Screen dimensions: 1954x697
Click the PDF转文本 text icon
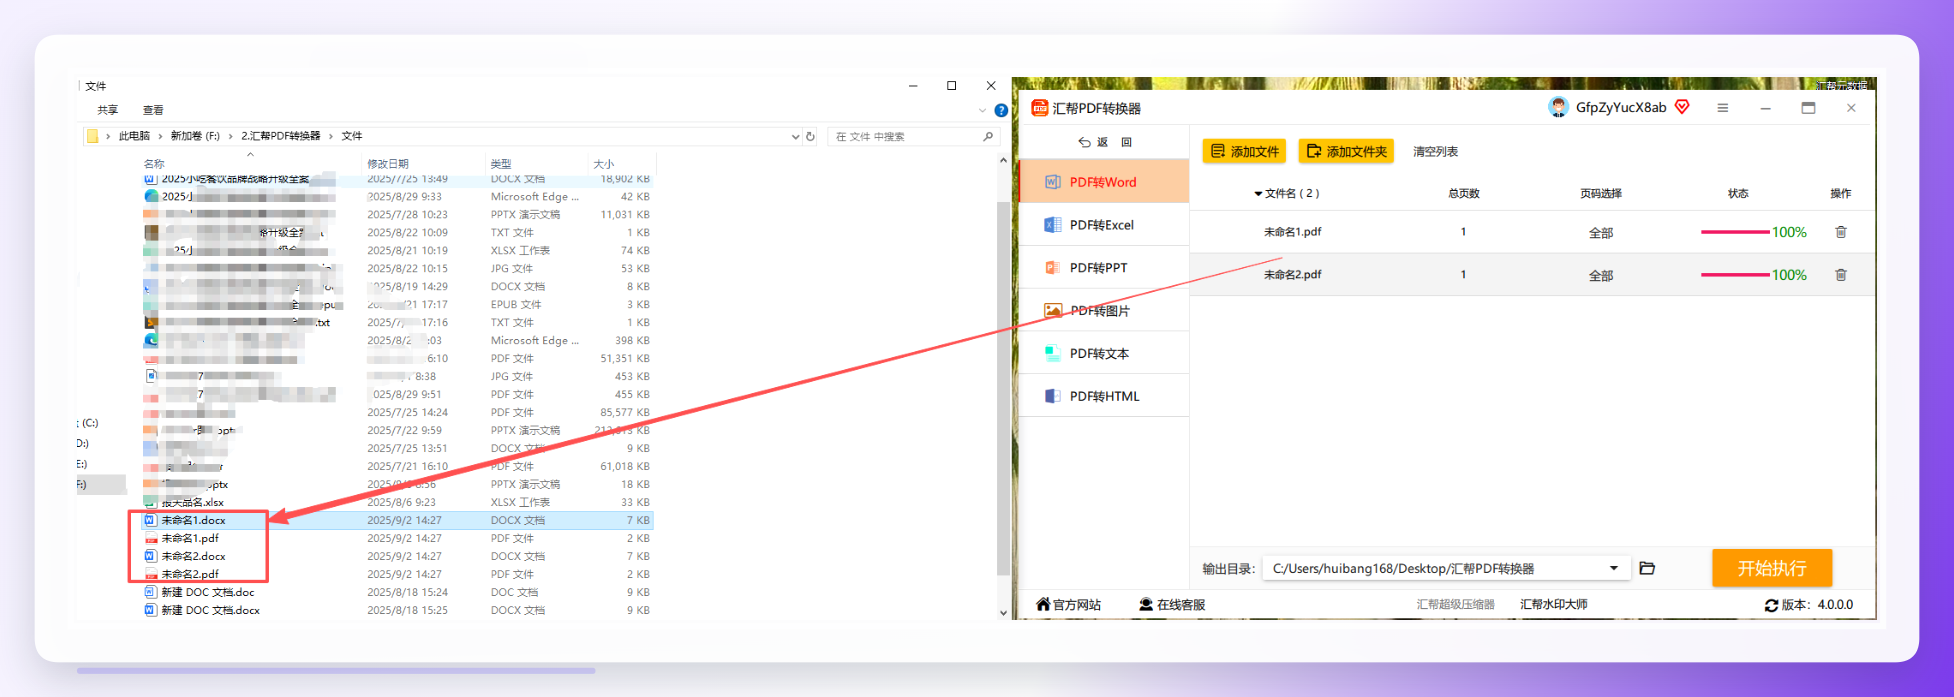click(x=1052, y=353)
